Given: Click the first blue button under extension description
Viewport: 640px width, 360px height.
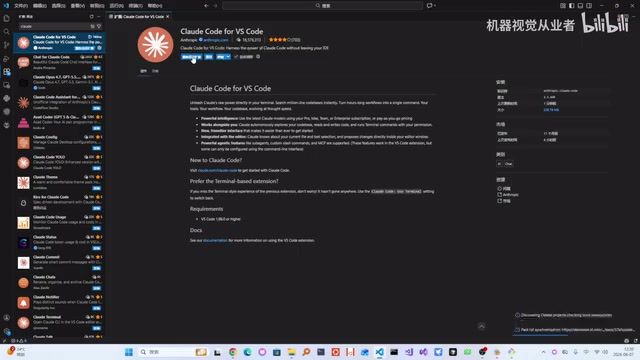Looking at the screenshot, I should 191,57.
